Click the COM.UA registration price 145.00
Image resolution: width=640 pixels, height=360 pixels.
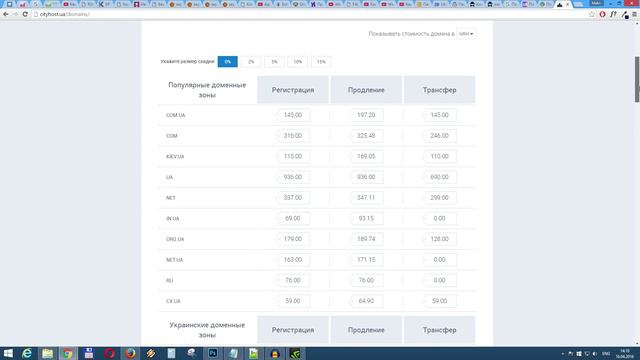293,115
